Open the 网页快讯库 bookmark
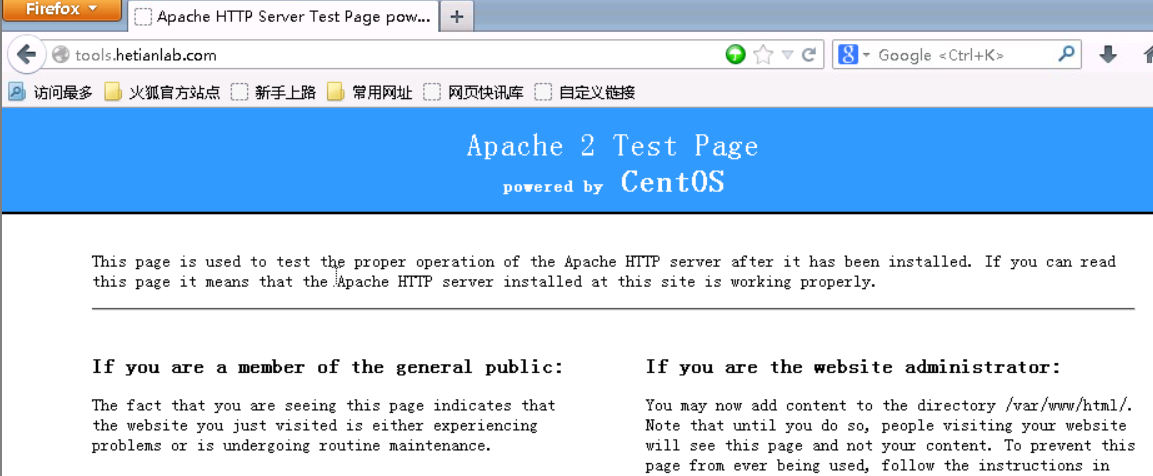Screen dimensions: 1153x476 (x=474, y=93)
